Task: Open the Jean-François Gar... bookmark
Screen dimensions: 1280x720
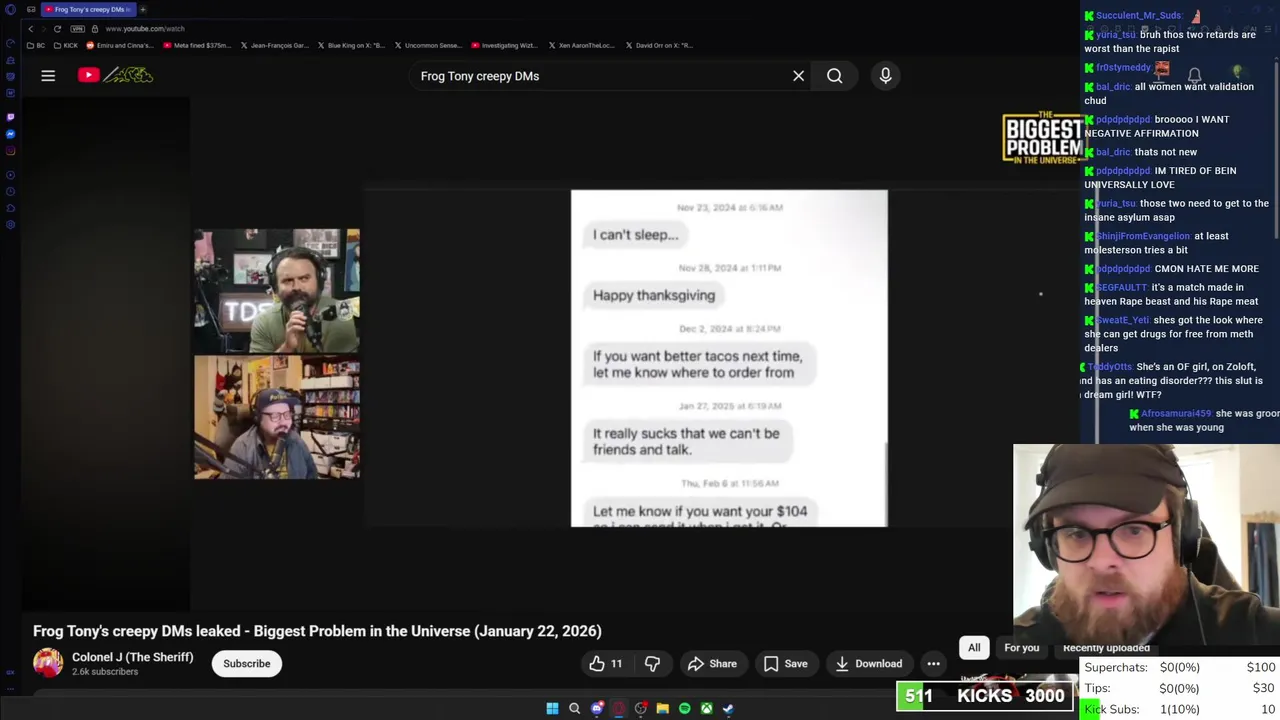Action: pyautogui.click(x=274, y=45)
